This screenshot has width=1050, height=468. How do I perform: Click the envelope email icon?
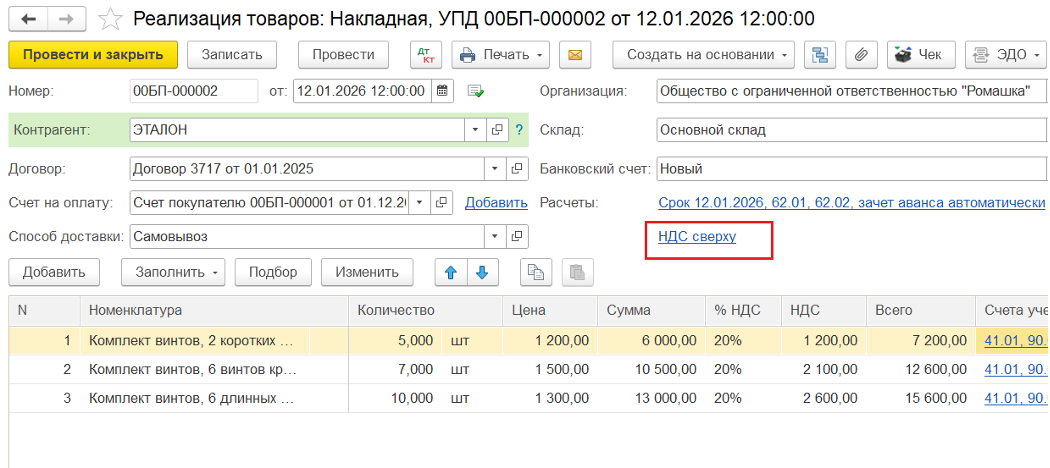pos(574,54)
